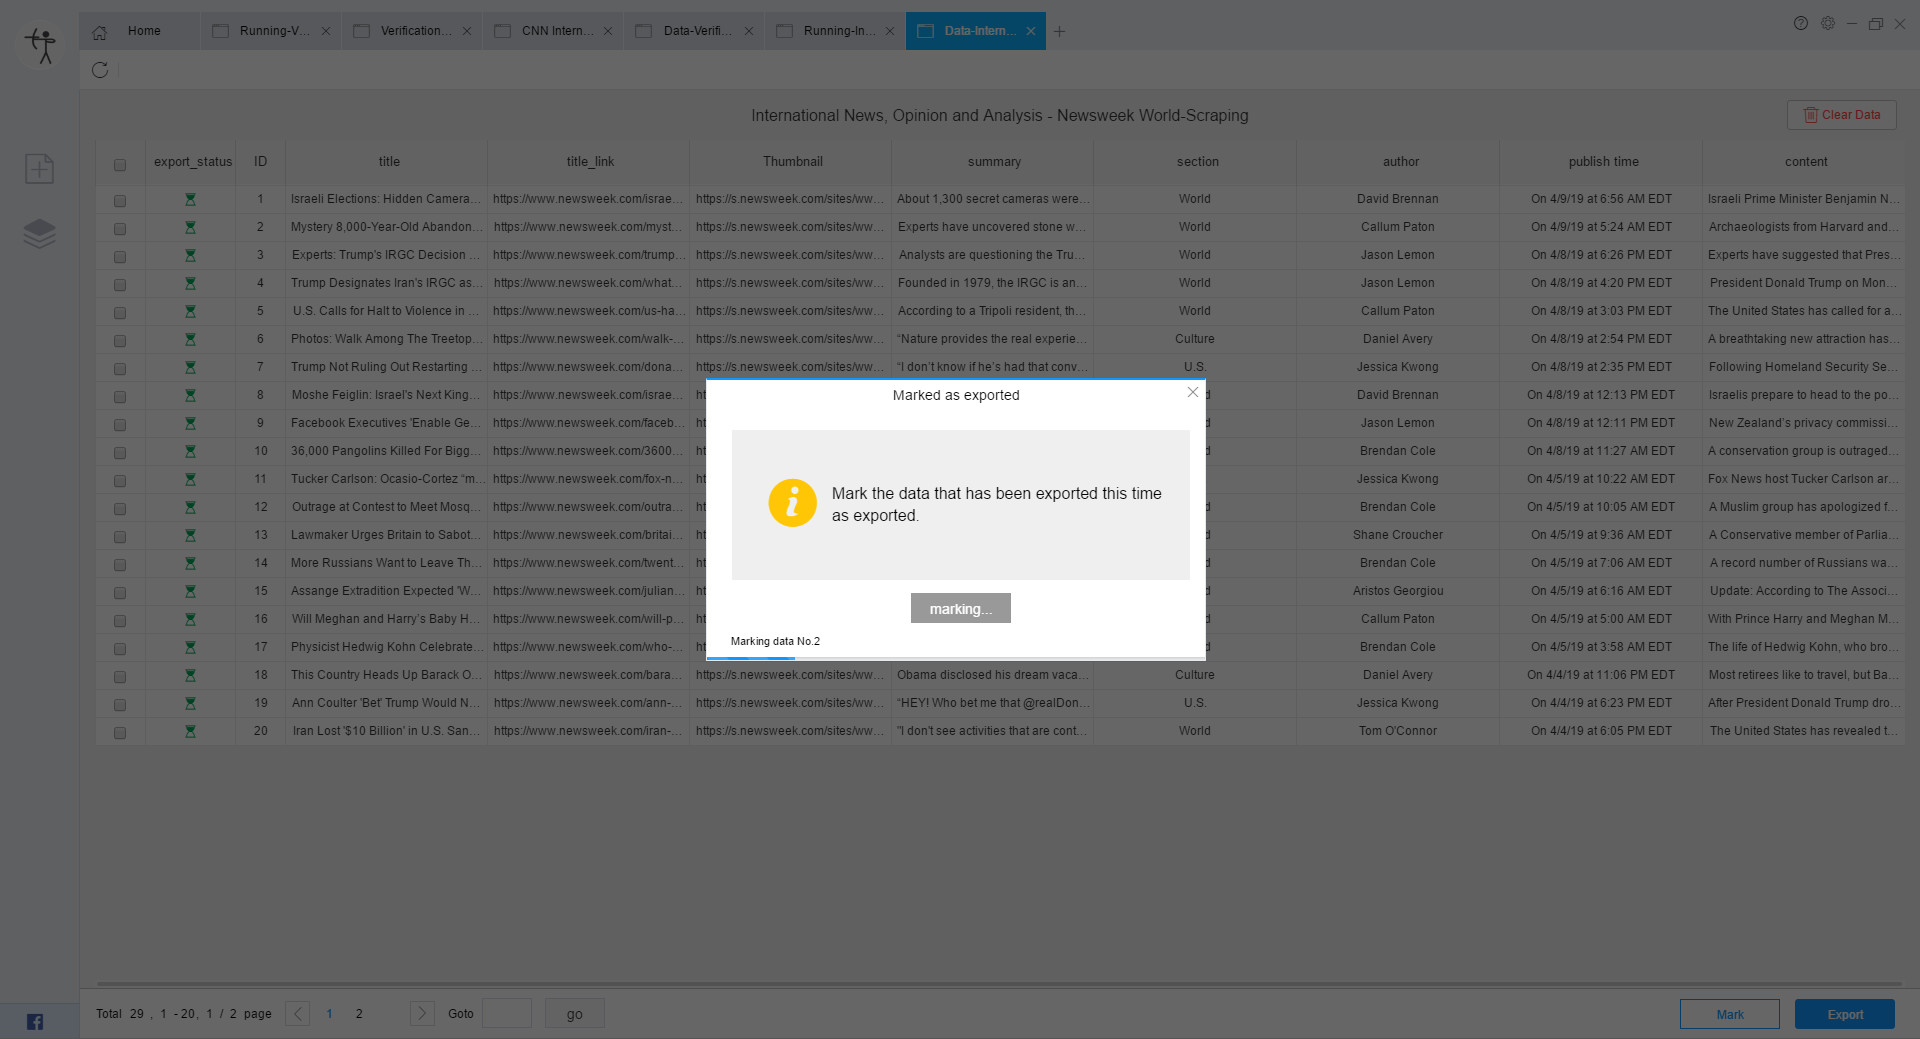Click section cell 'Culture' in row 6
This screenshot has height=1039, width=1920.
tap(1194, 339)
